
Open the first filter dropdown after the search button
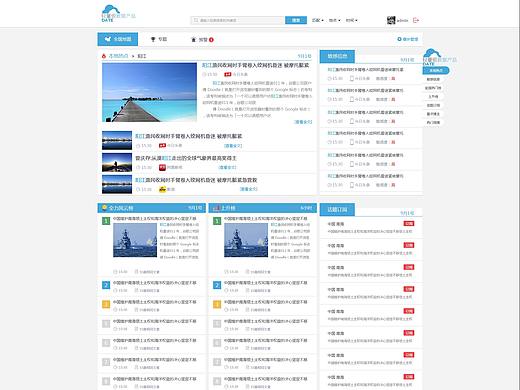[x=318, y=20]
